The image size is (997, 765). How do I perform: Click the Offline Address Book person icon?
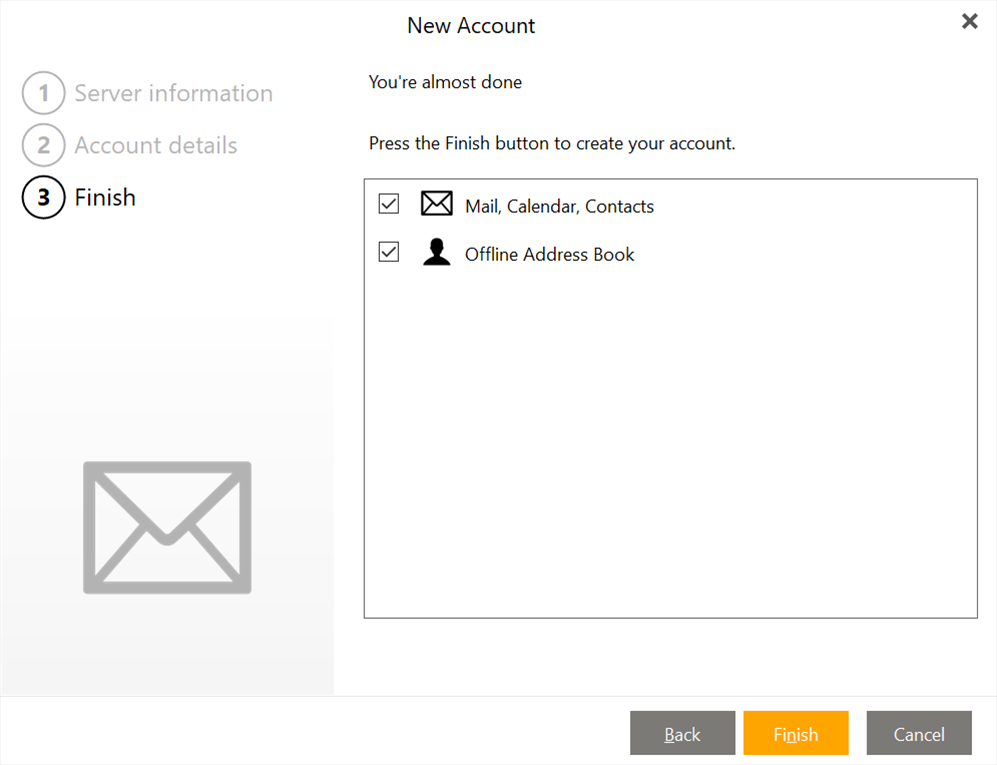point(437,252)
